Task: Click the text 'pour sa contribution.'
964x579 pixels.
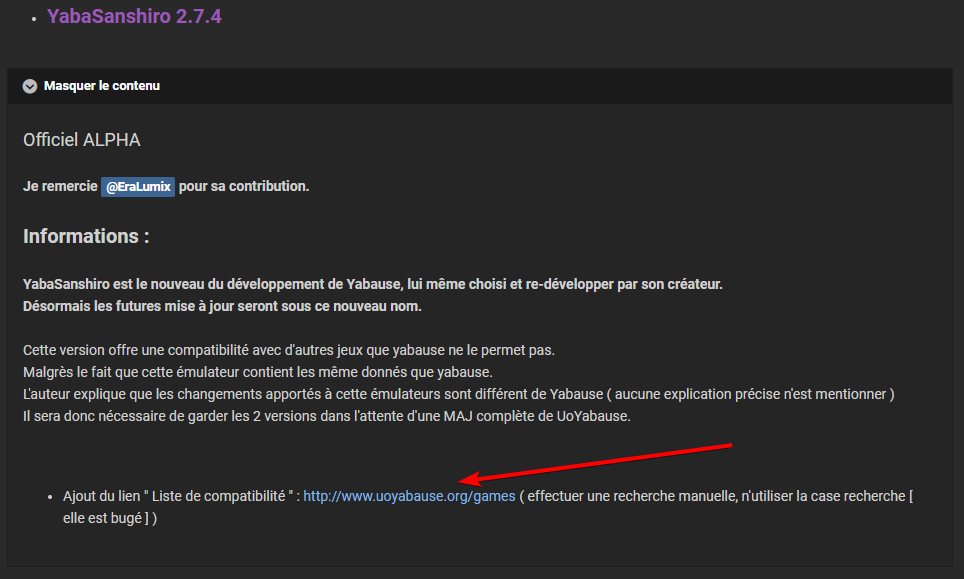Action: pos(244,186)
